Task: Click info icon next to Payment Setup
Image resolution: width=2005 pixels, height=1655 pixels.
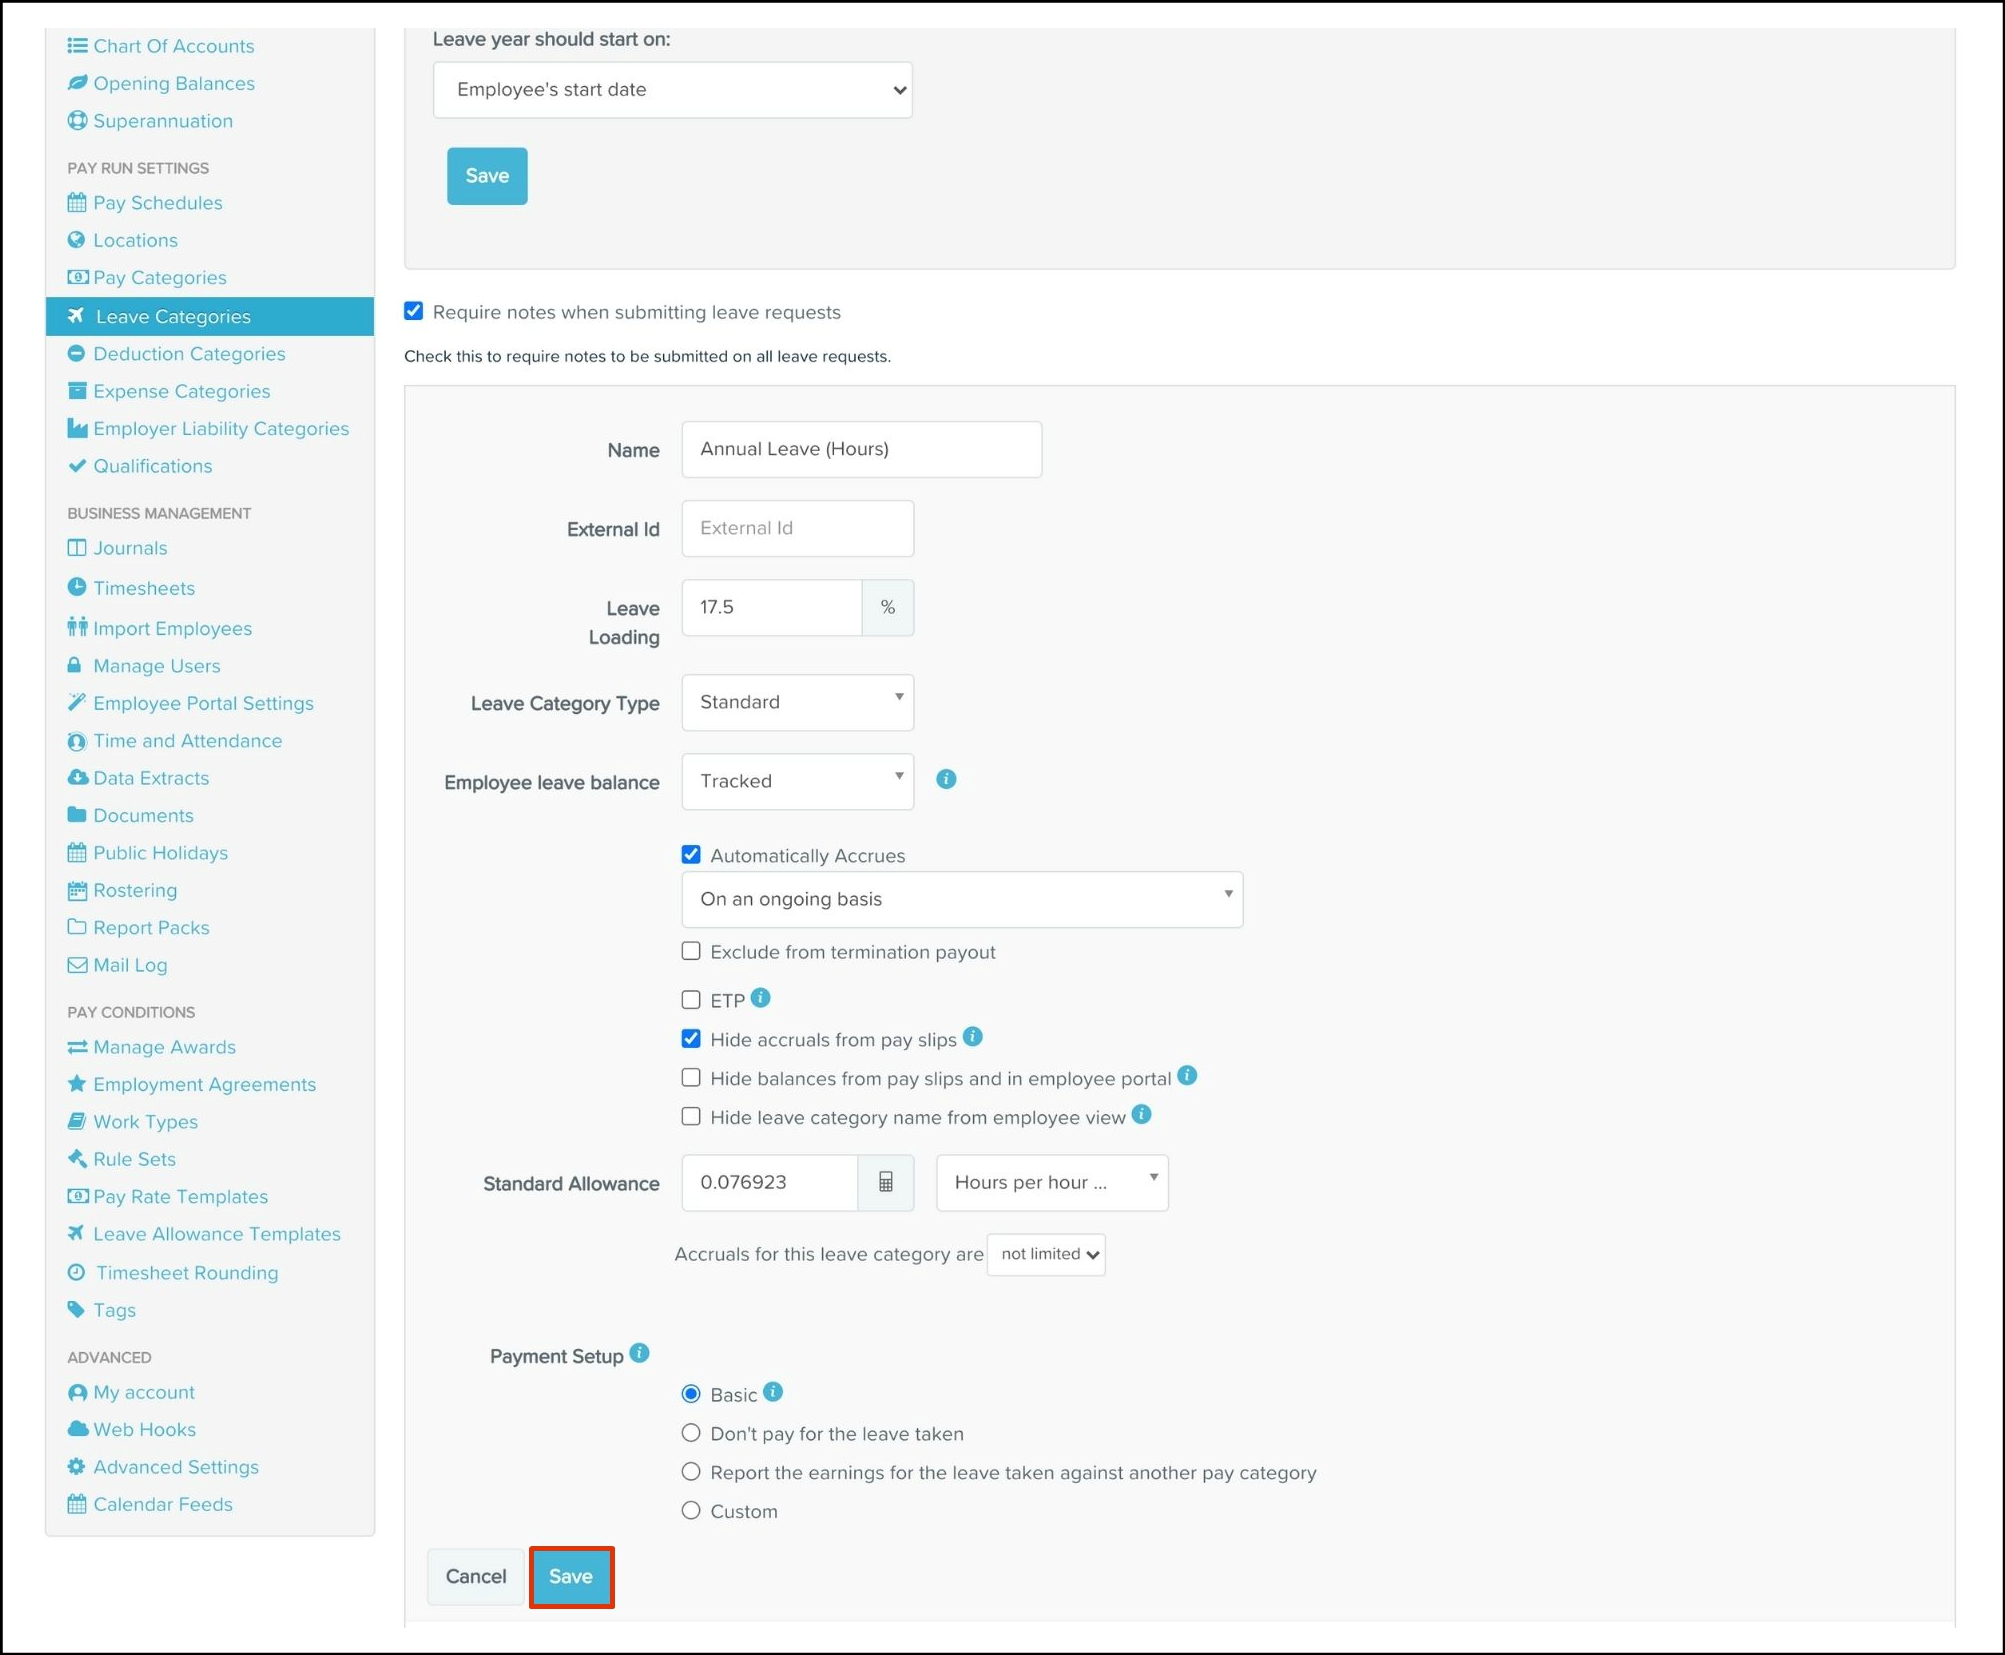Action: pyautogui.click(x=640, y=1354)
